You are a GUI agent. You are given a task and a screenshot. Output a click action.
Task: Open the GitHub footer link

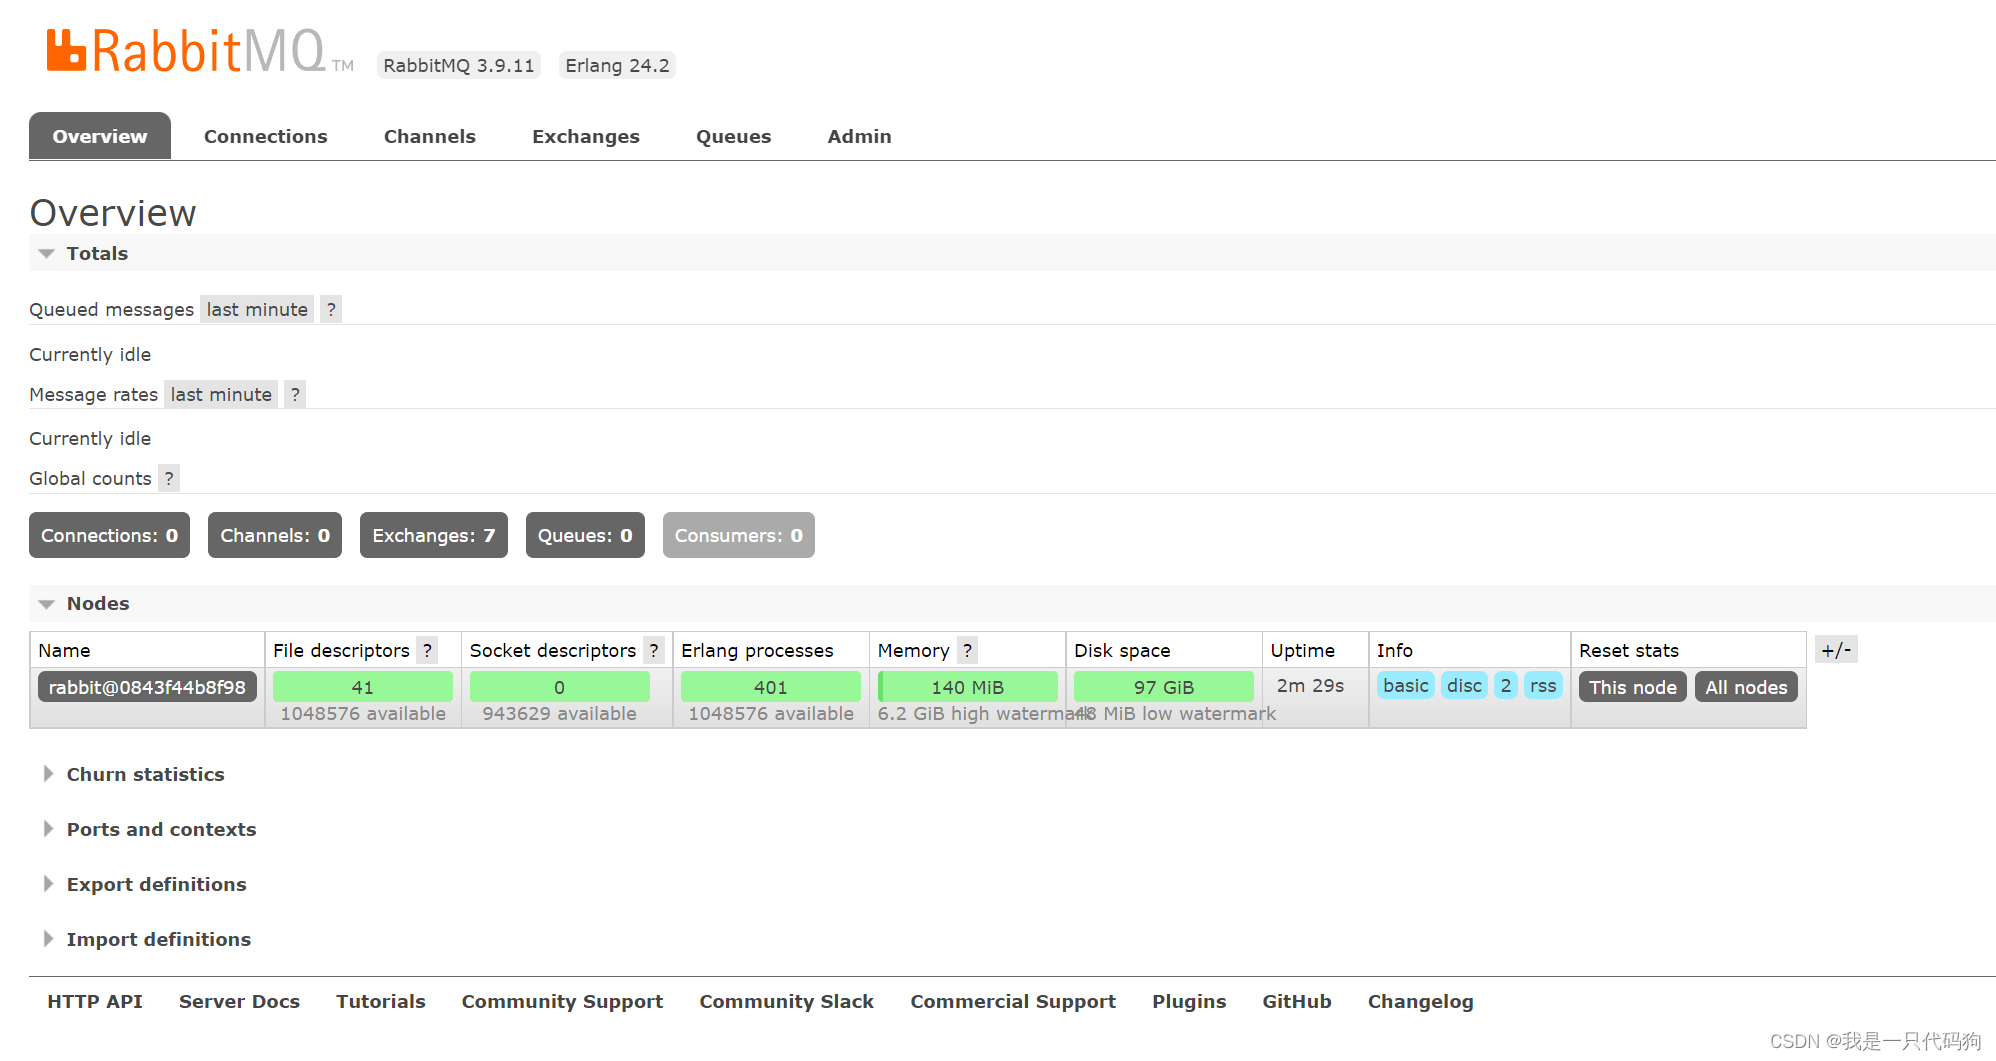tap(1296, 1001)
